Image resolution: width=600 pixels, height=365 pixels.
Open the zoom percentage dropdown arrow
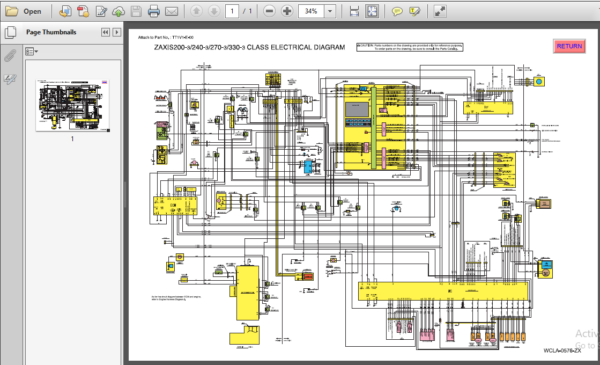pyautogui.click(x=330, y=11)
